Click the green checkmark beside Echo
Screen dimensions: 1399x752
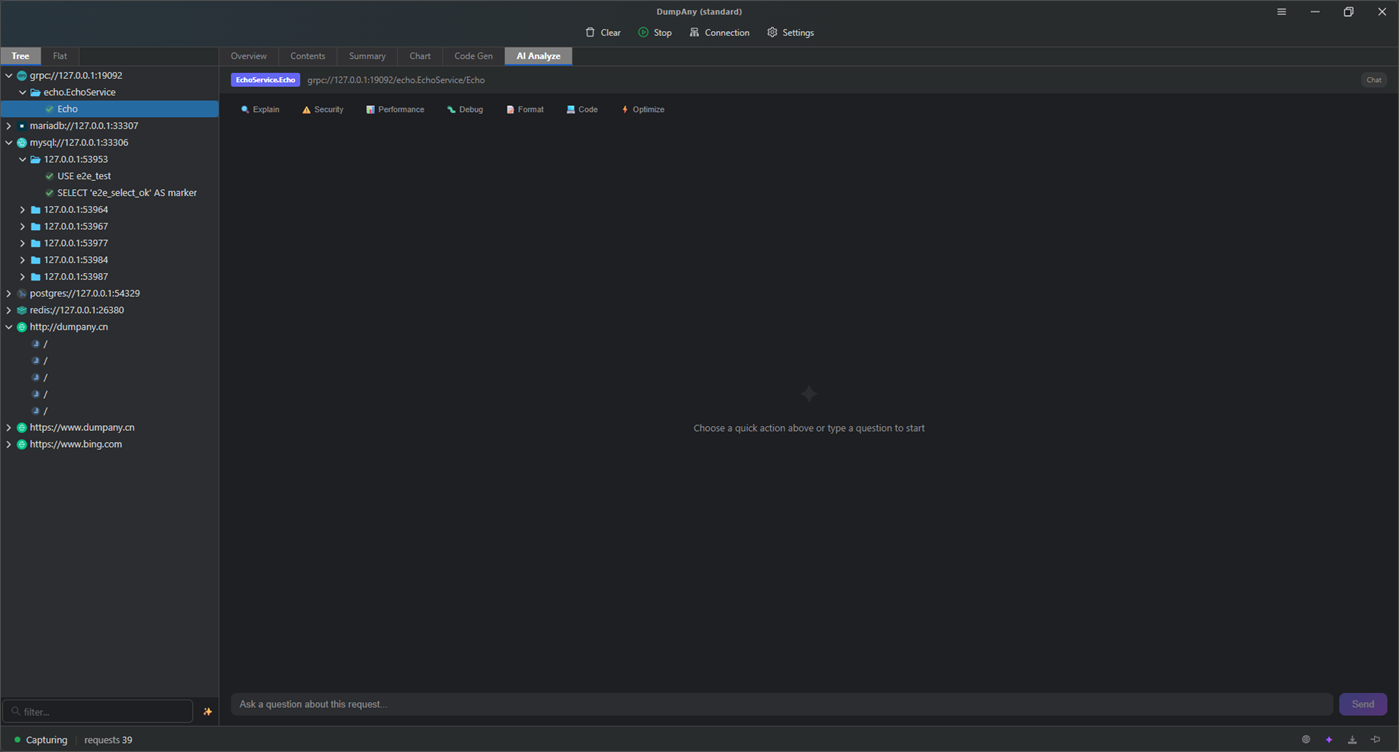coord(49,109)
